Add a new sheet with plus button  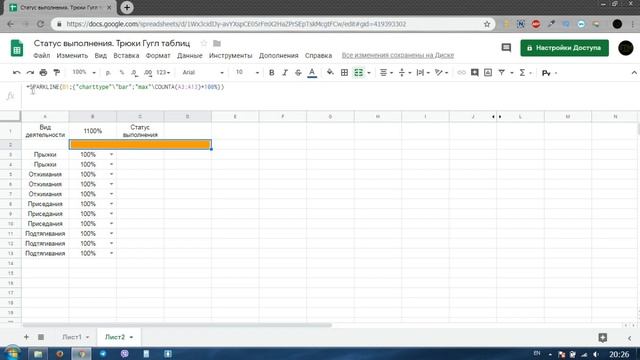coord(27,337)
